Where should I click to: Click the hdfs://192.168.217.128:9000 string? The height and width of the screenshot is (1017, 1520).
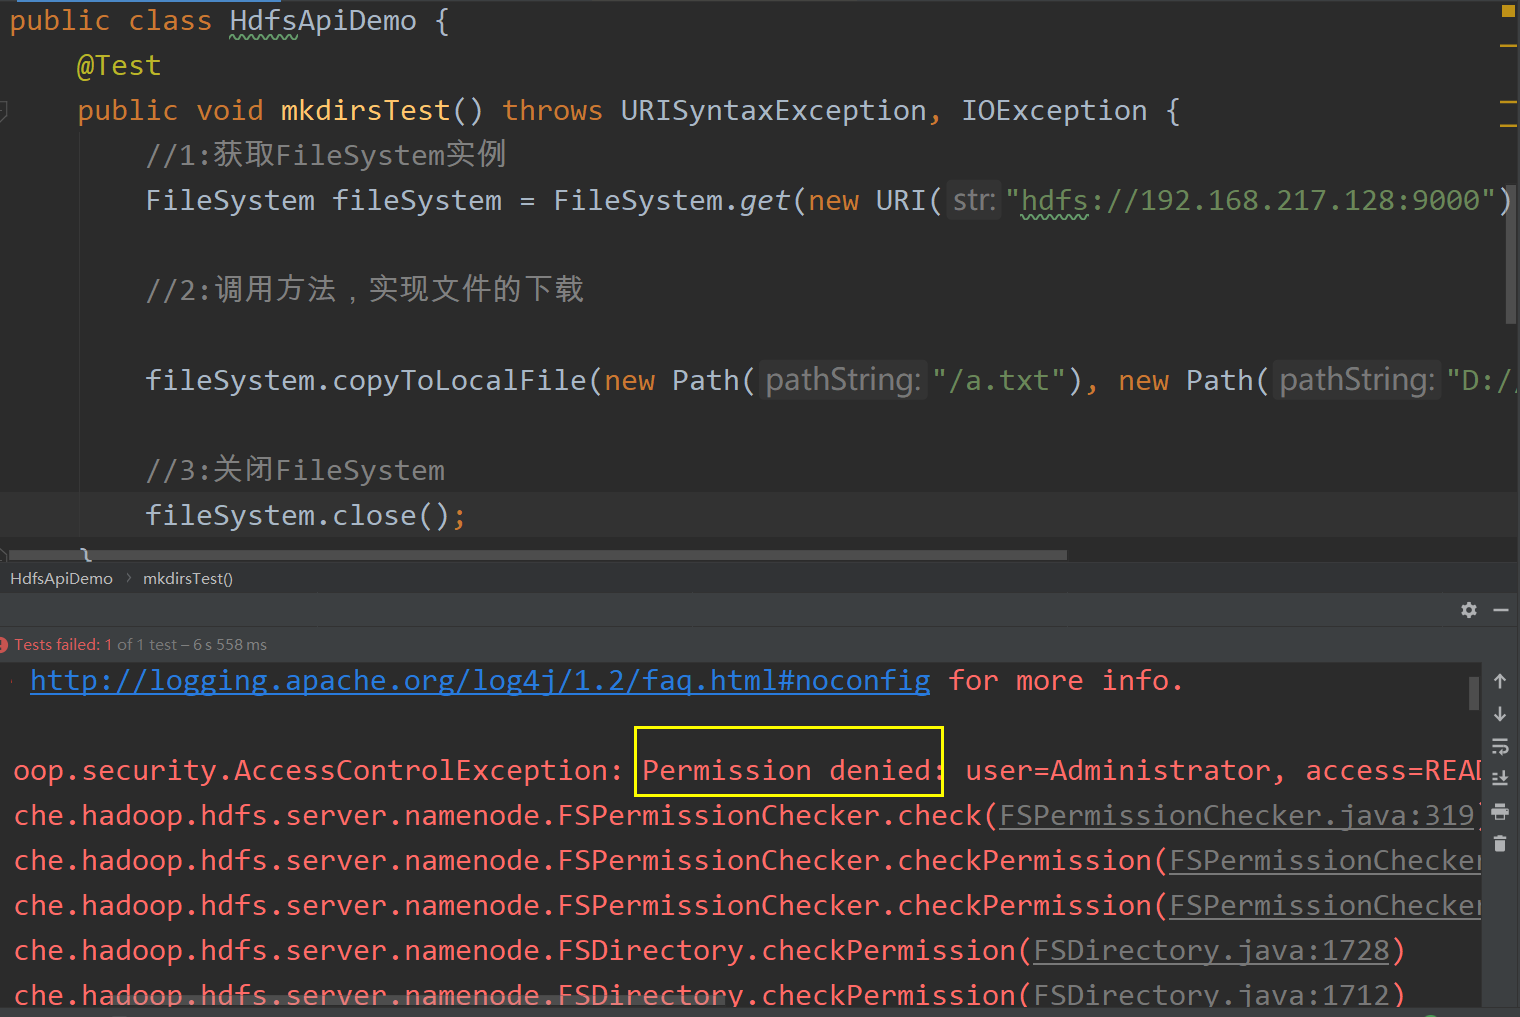[1250, 201]
